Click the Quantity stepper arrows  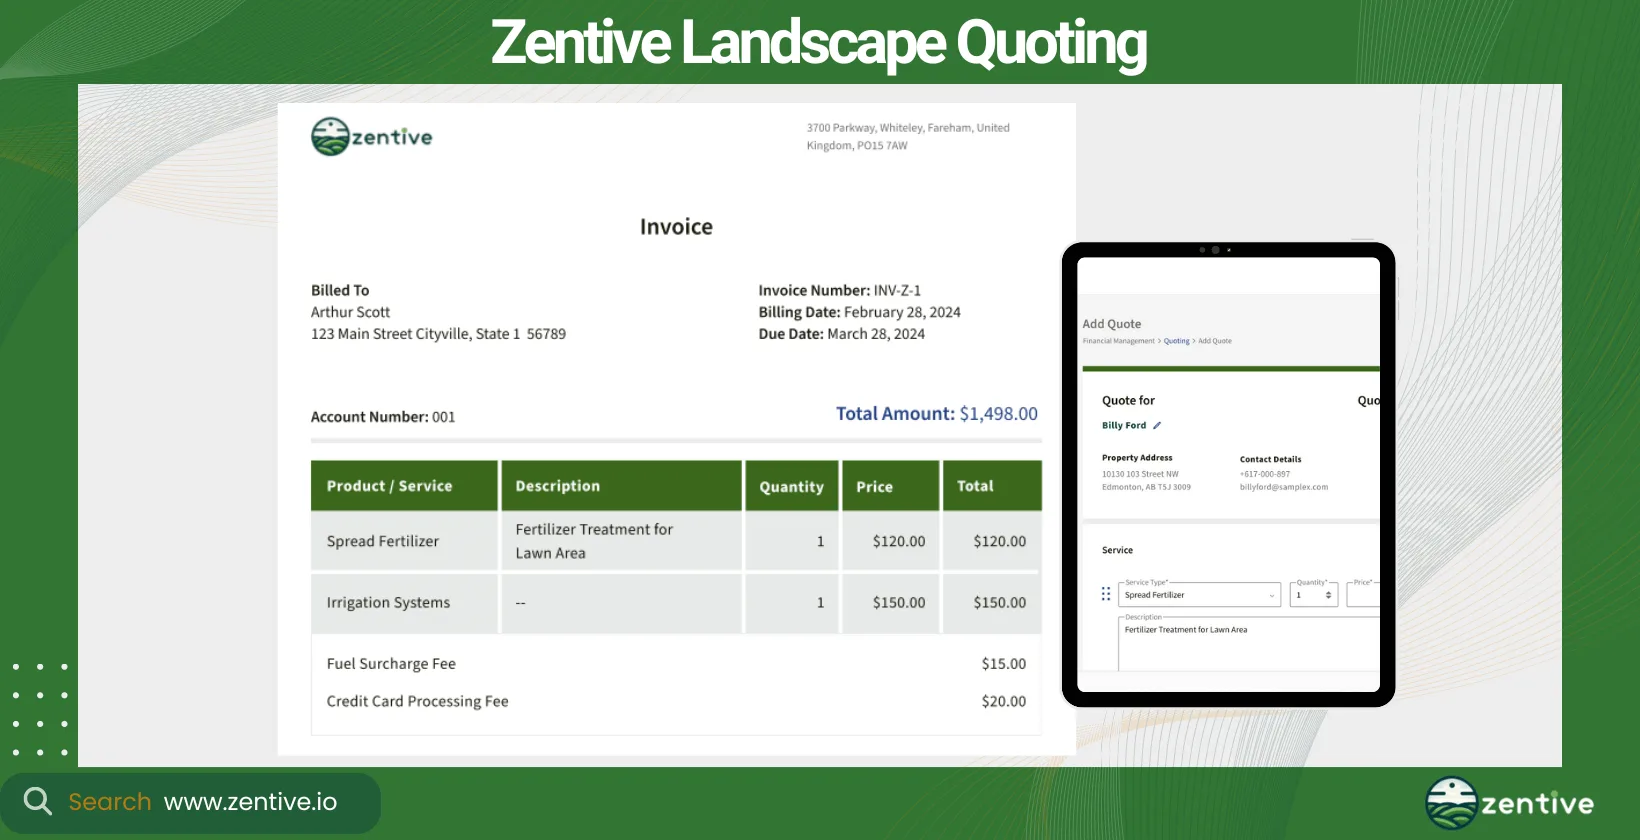pos(1328,595)
